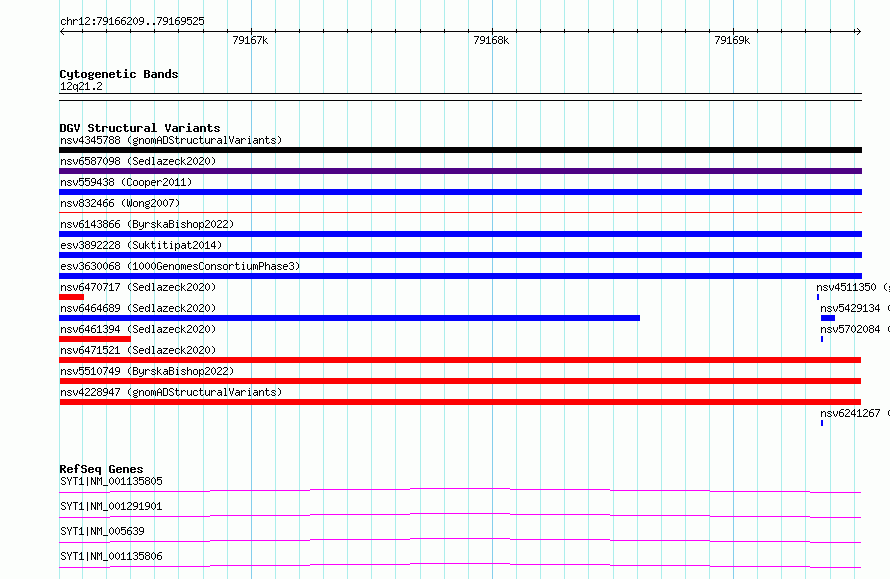The width and height of the screenshot is (890, 579).
Task: Select the red nsv4228947 variant bar
Action: tap(460, 402)
